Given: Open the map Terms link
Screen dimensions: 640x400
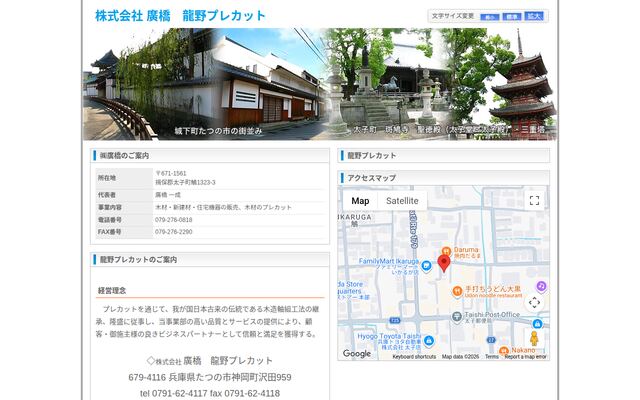Looking at the screenshot, I should pyautogui.click(x=492, y=356).
